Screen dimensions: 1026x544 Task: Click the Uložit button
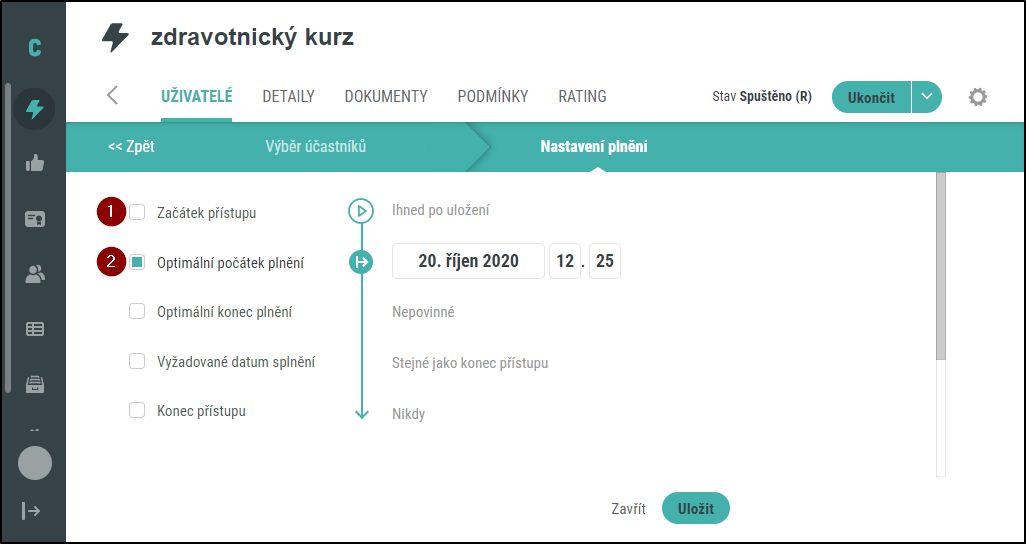point(695,508)
